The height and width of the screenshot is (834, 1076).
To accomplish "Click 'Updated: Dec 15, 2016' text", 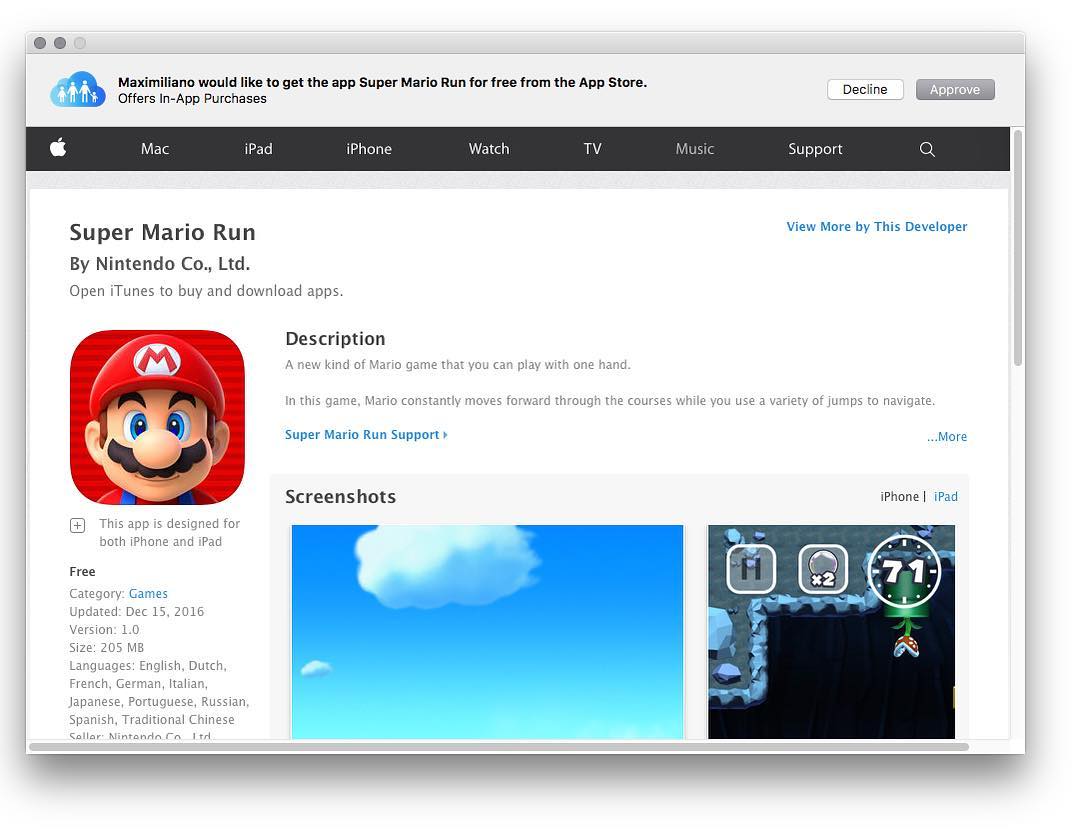I will coord(137,612).
